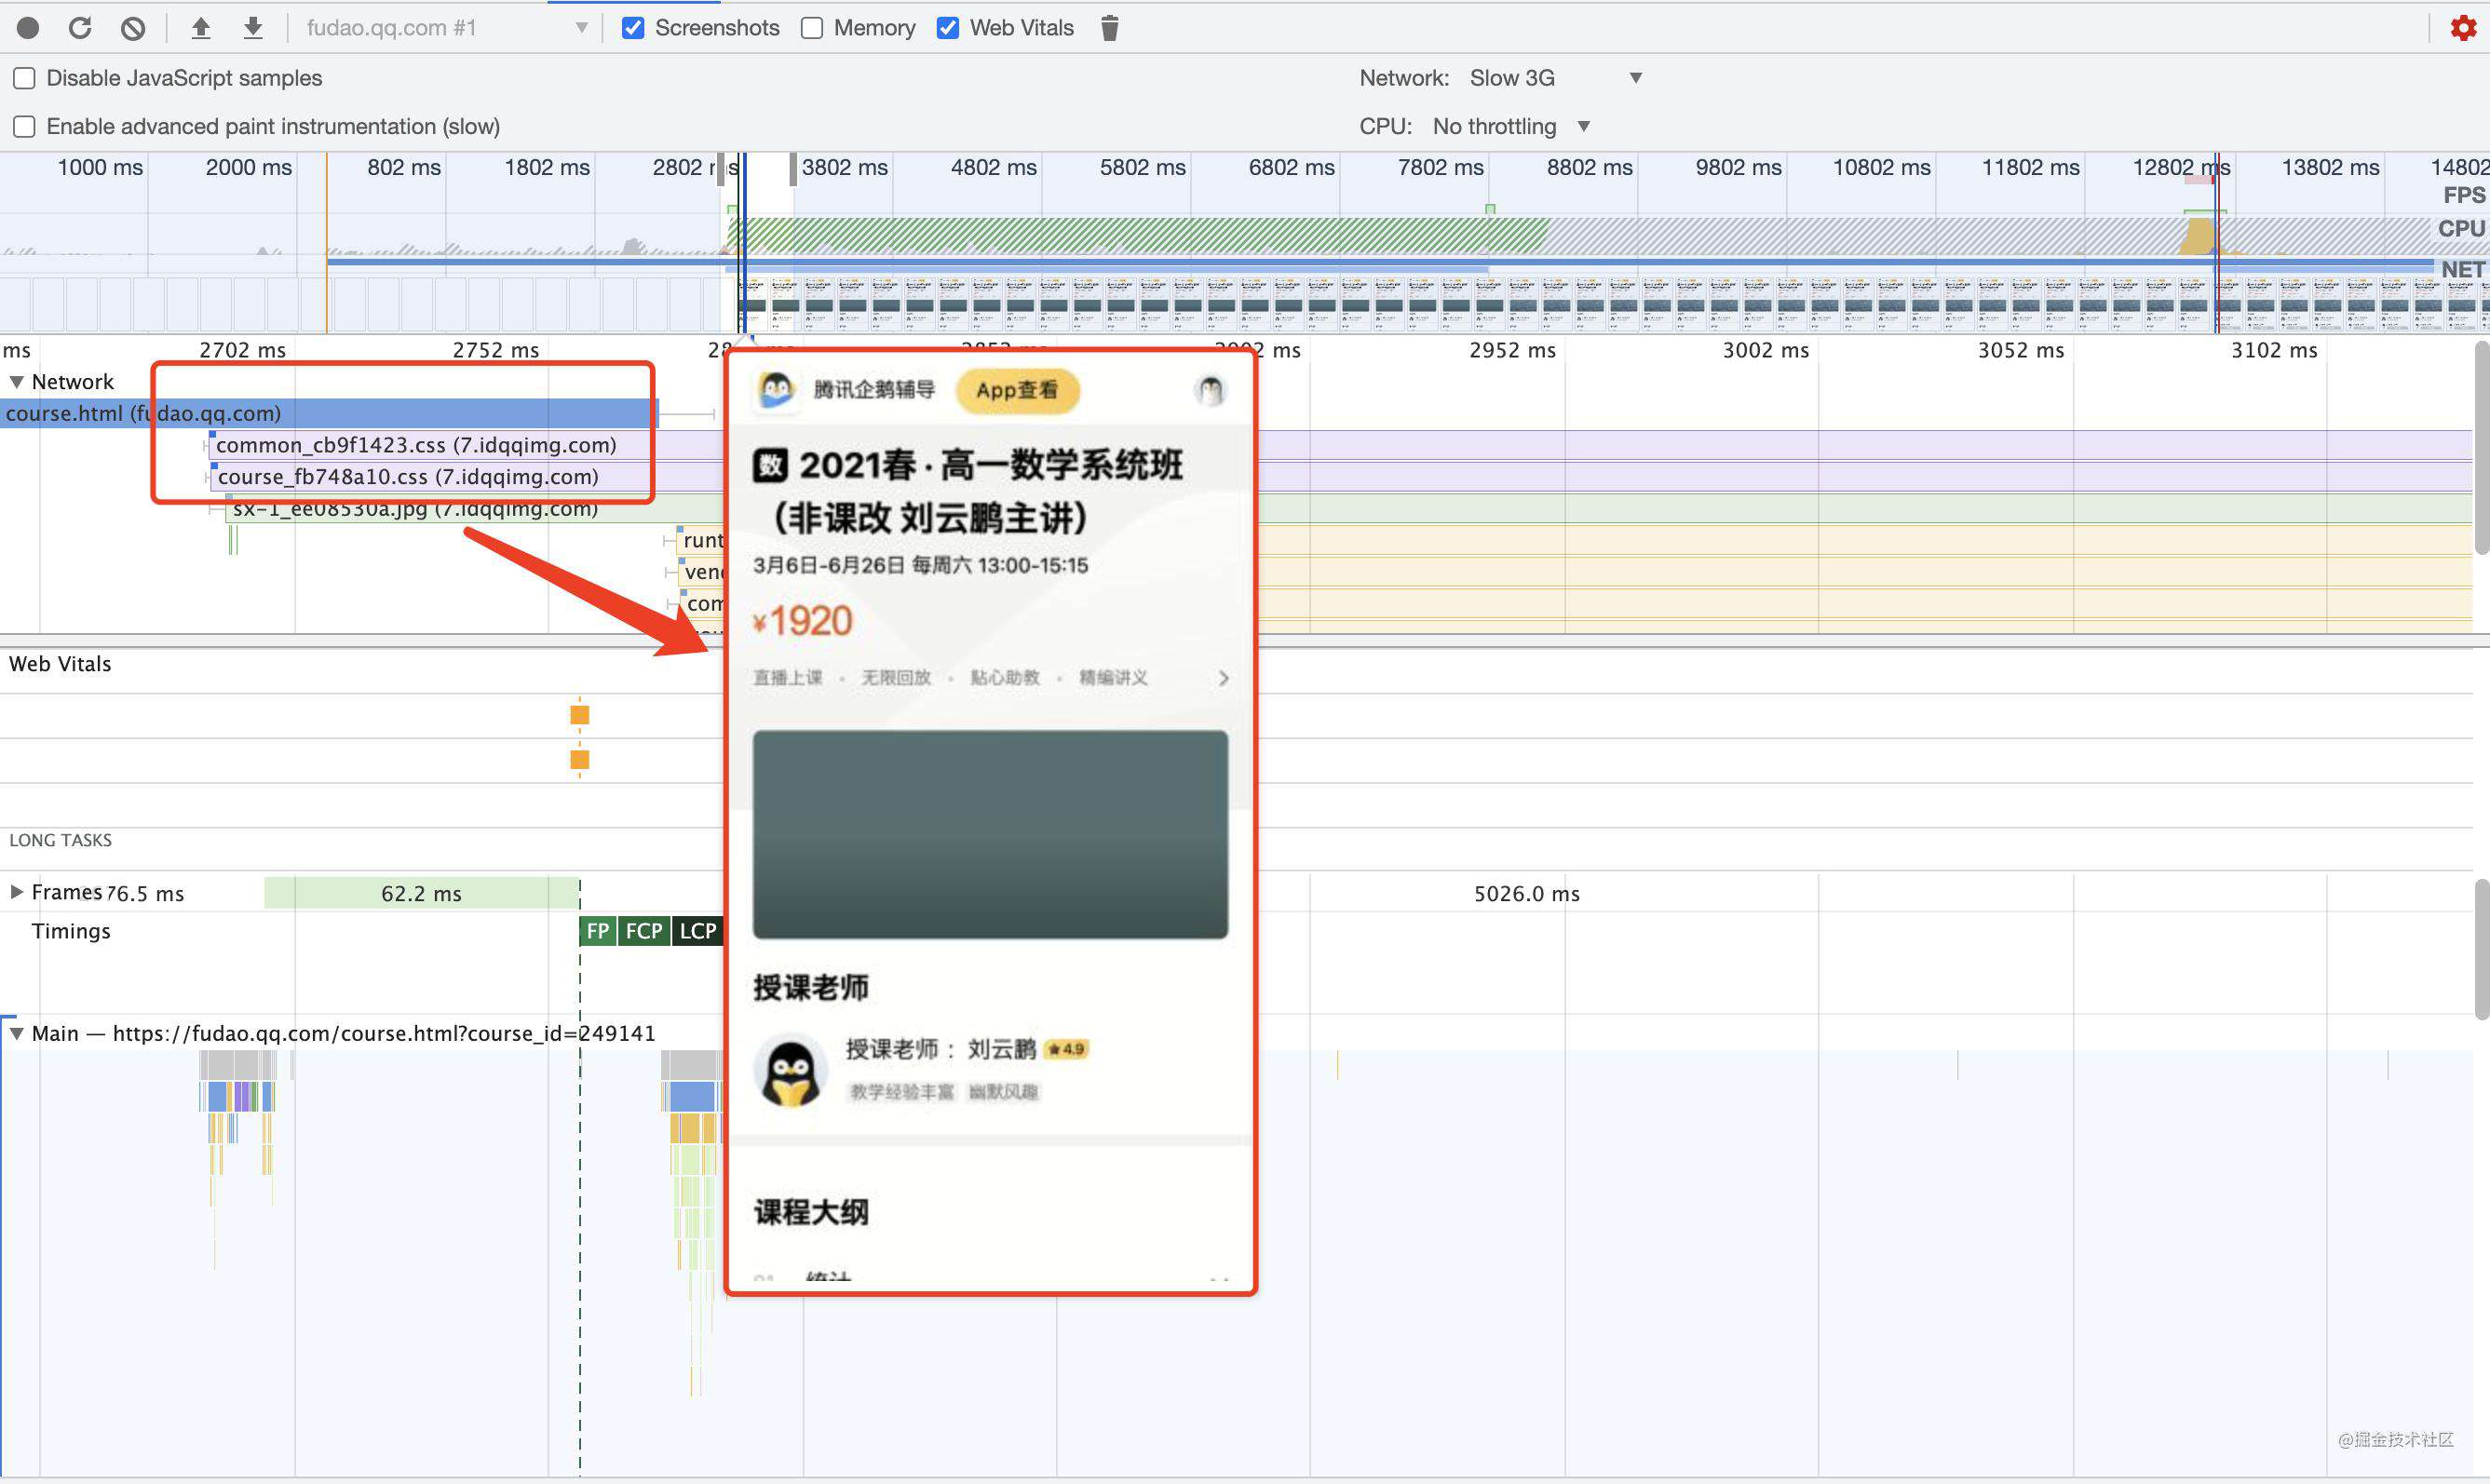Click the 12802 ms overview ruler label

(x=2181, y=167)
